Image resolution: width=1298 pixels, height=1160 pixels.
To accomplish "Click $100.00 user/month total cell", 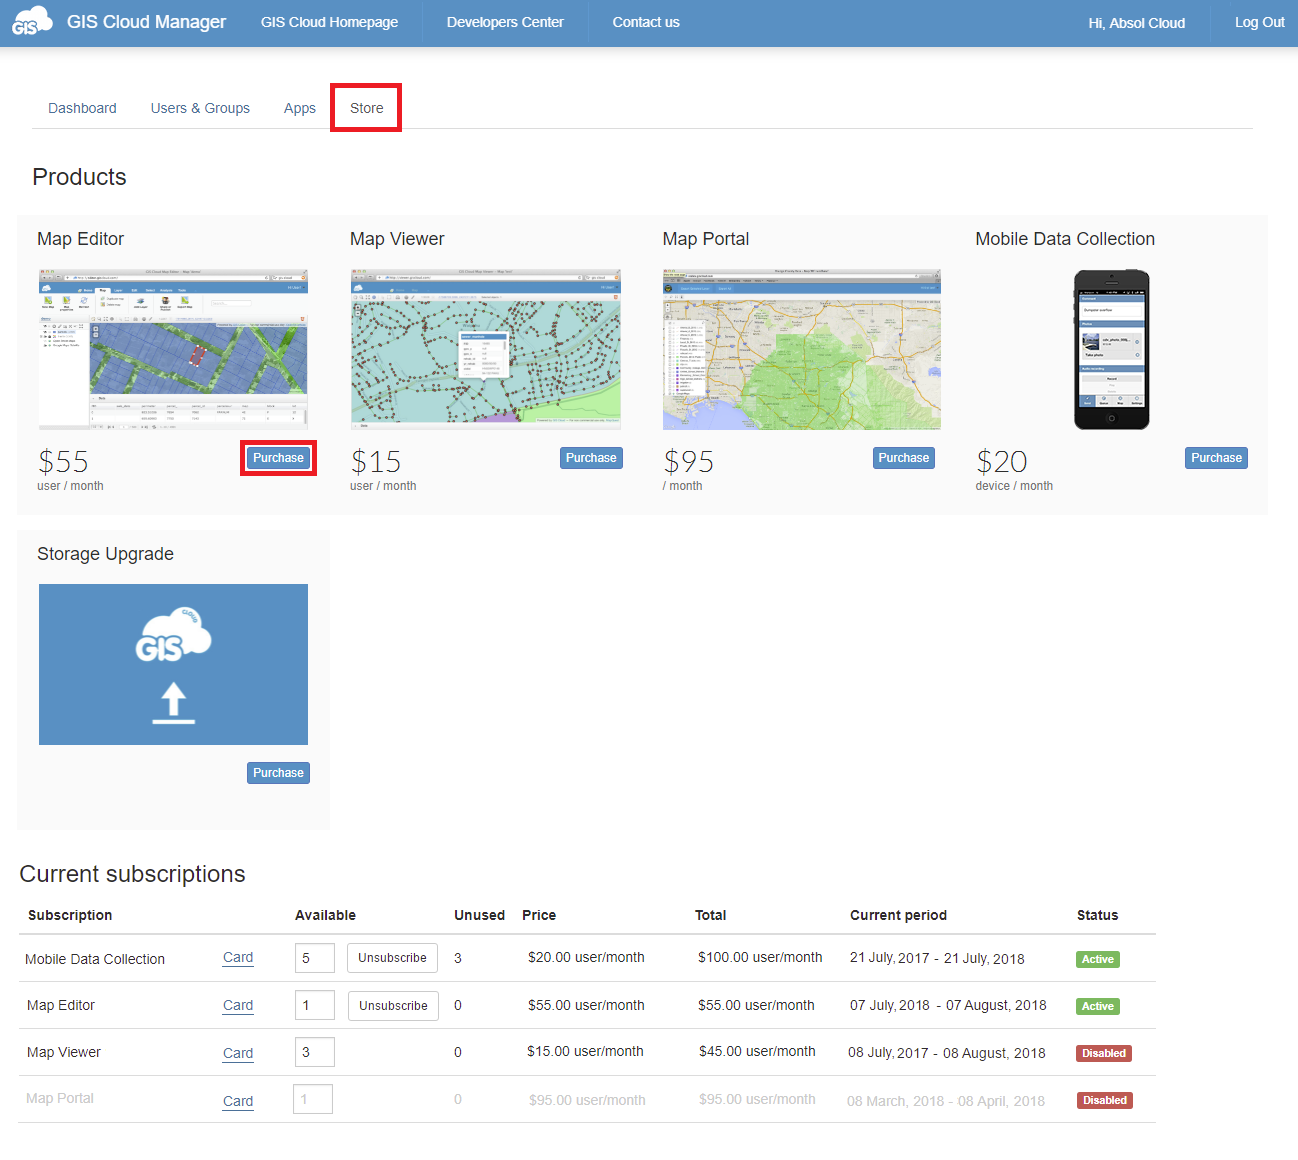I will click(760, 957).
